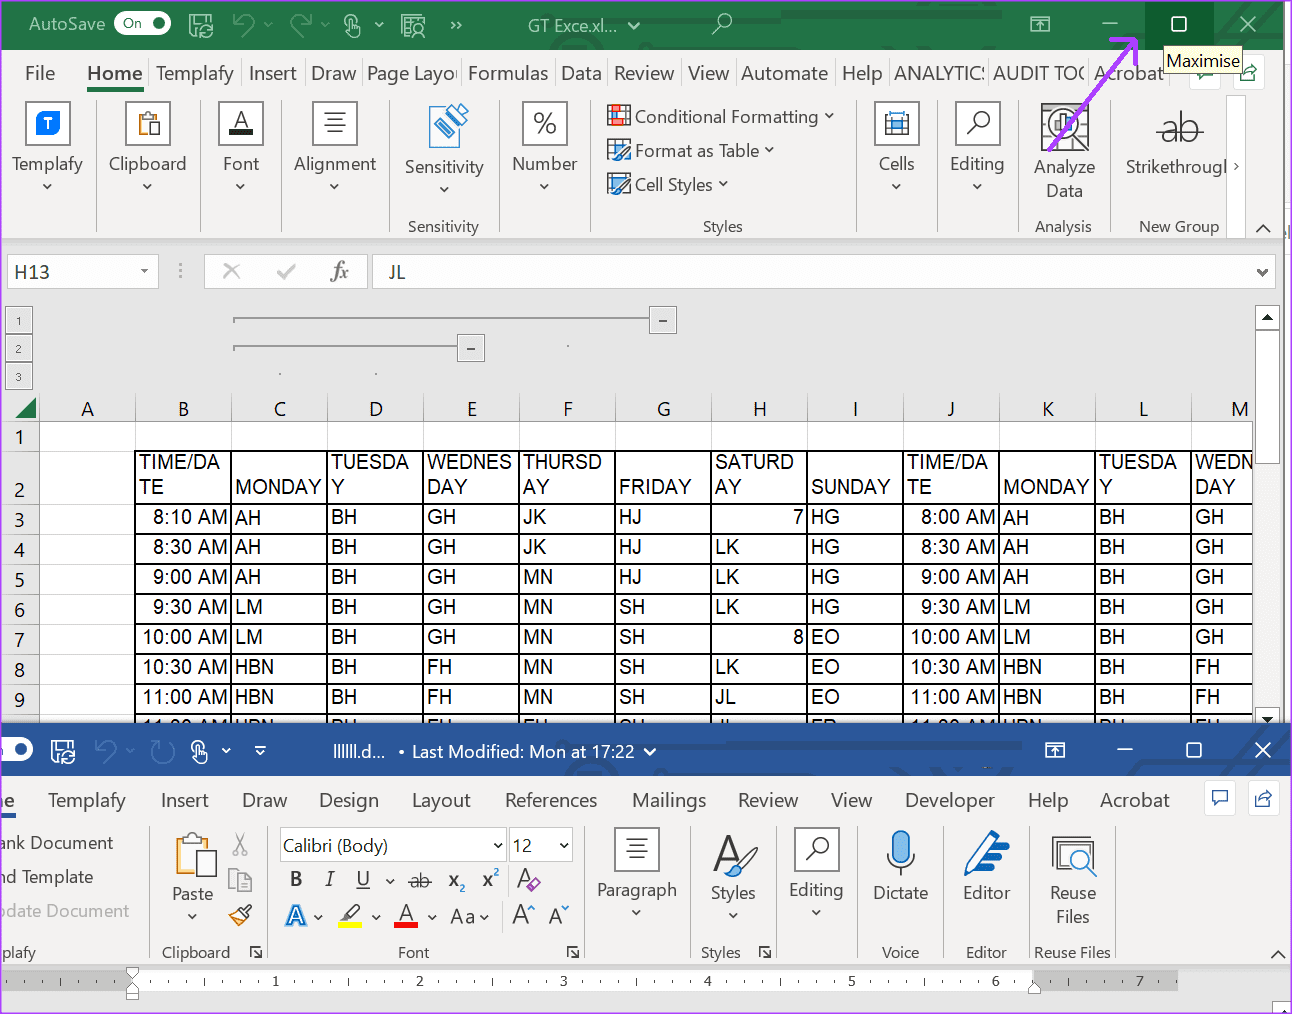This screenshot has width=1292, height=1014.
Task: Toggle bold formatting in Word
Action: (x=296, y=879)
